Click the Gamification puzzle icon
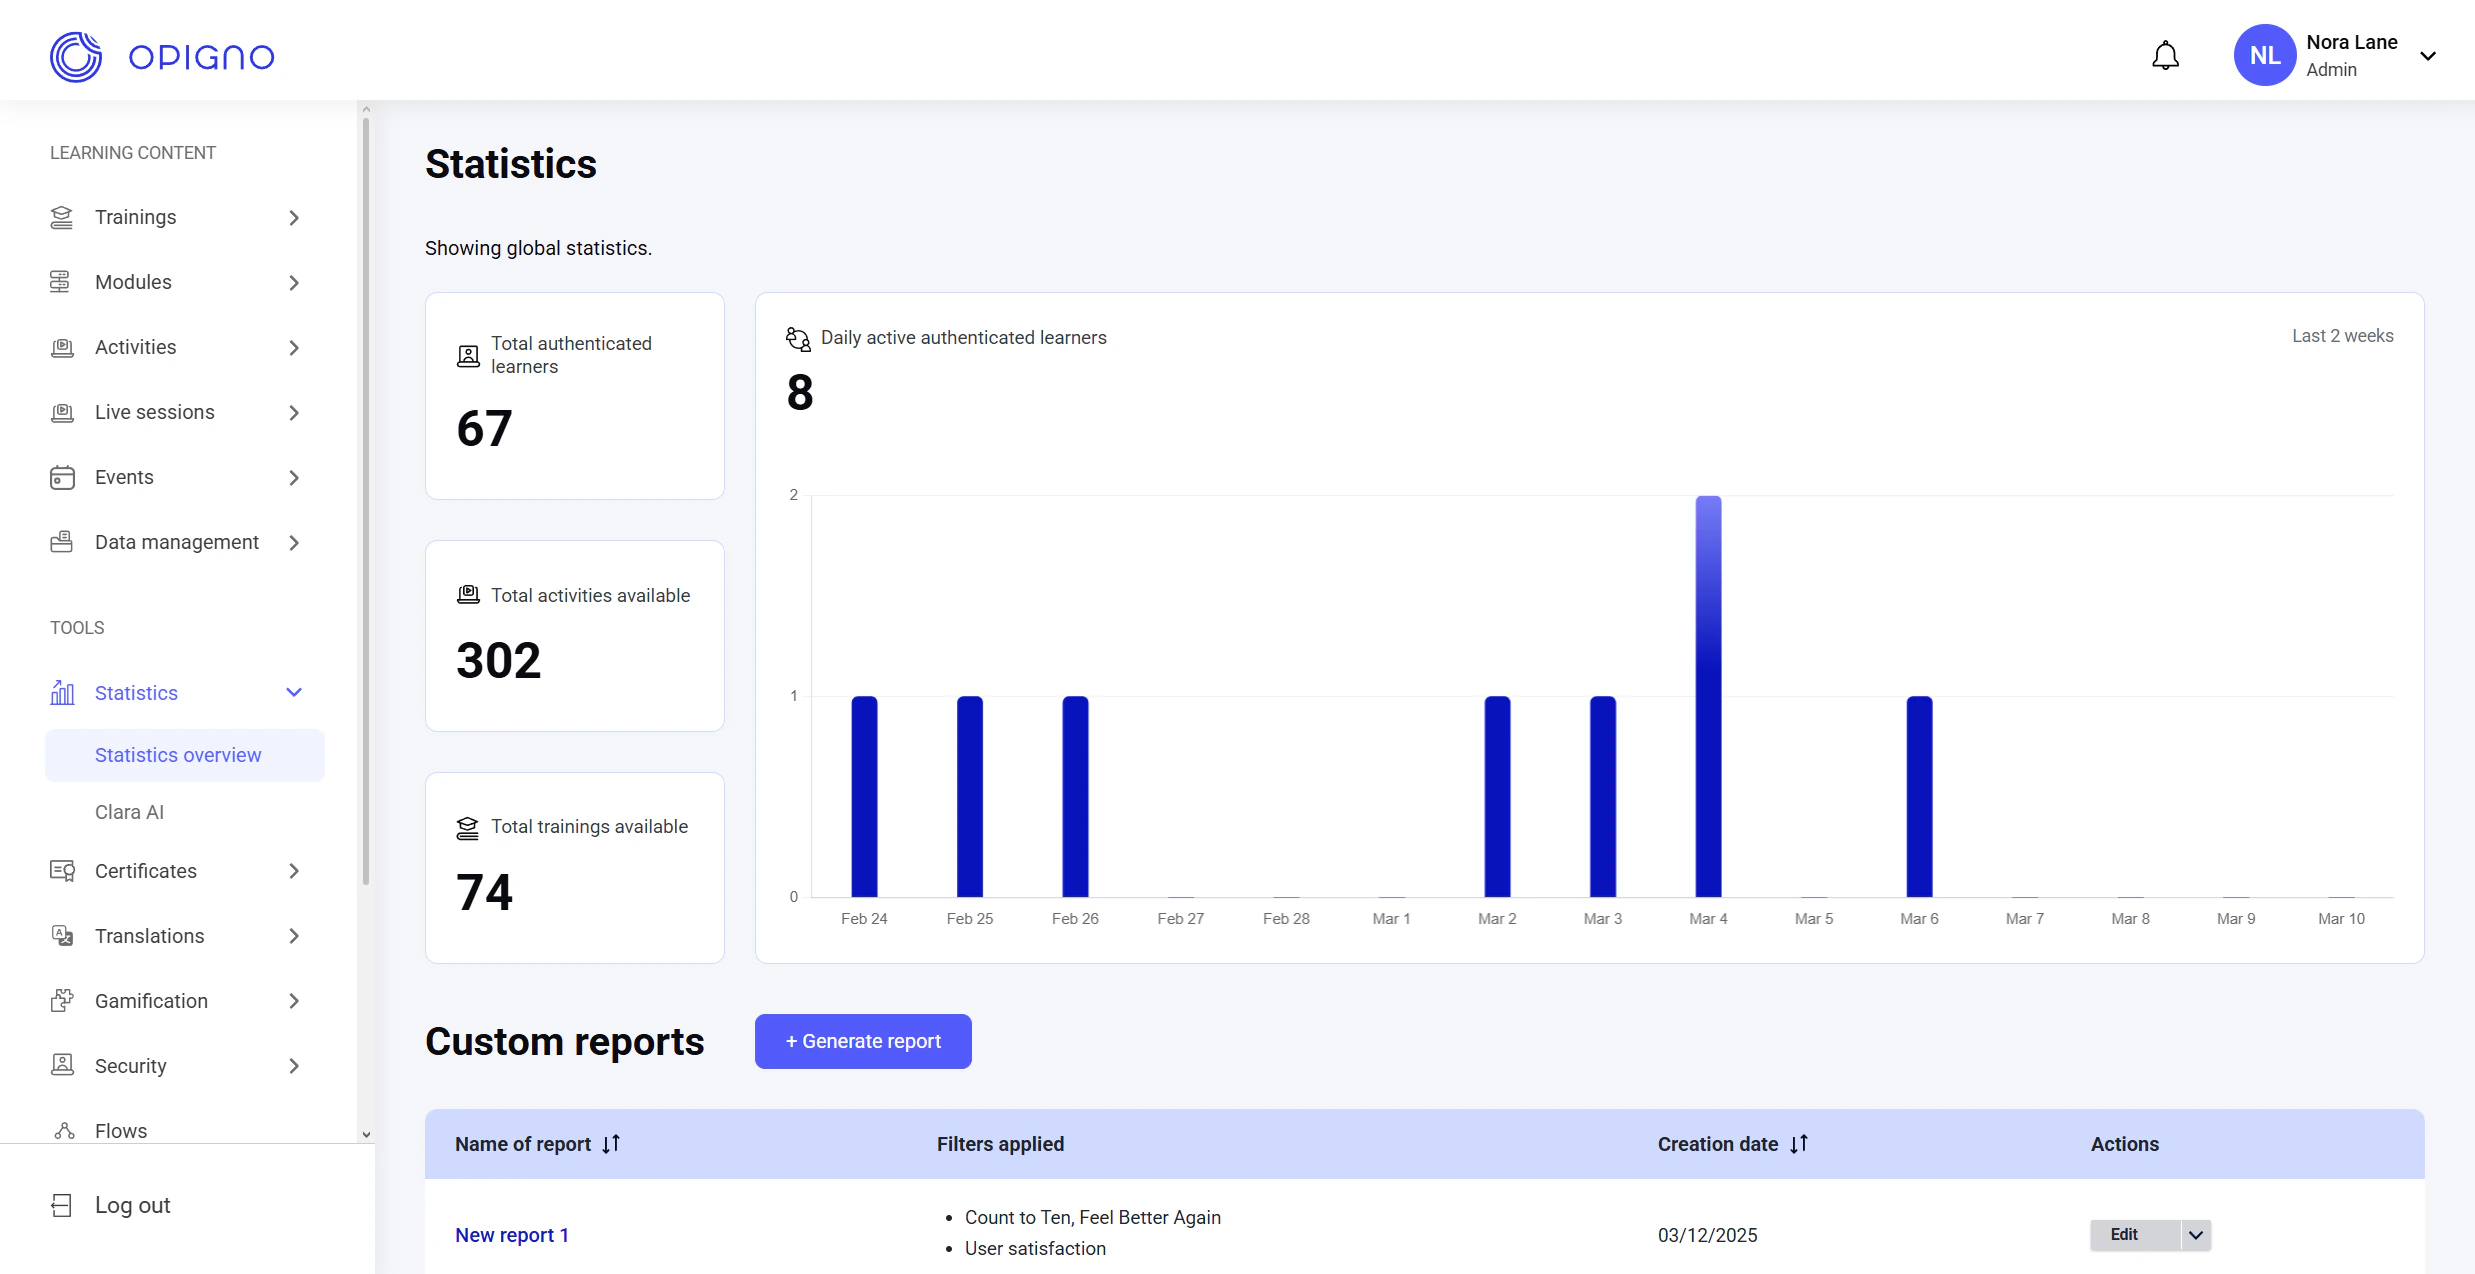The height and width of the screenshot is (1274, 2475). [62, 1001]
